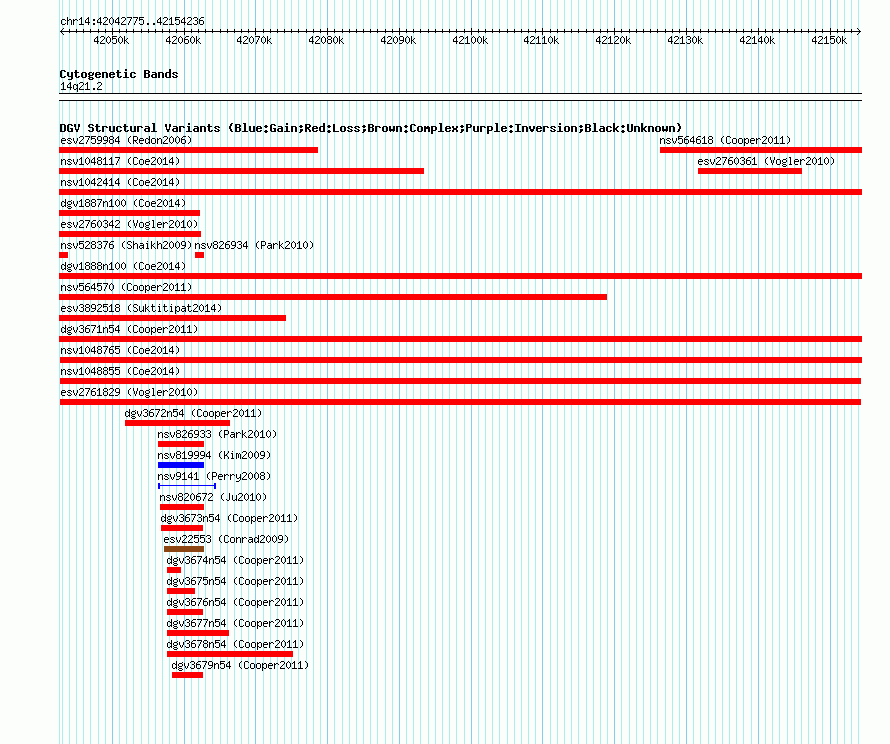This screenshot has height=744, width=890.
Task: Select the small red bar under nsv528376
Action: tap(64, 255)
